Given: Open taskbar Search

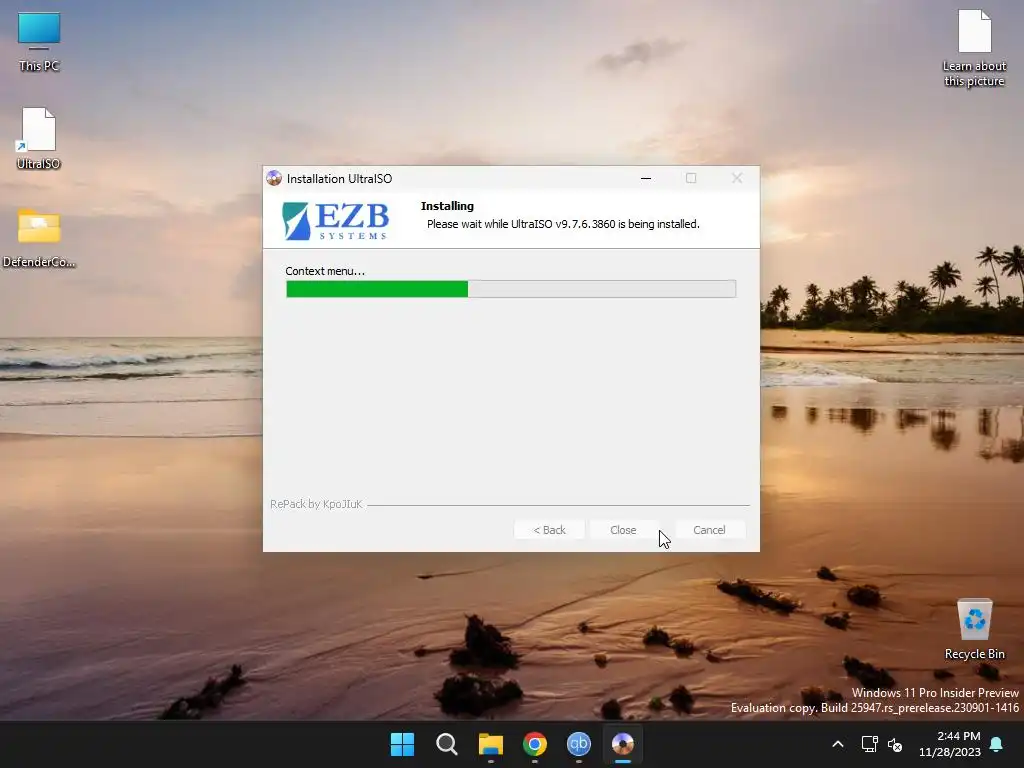Looking at the screenshot, I should coord(447,744).
